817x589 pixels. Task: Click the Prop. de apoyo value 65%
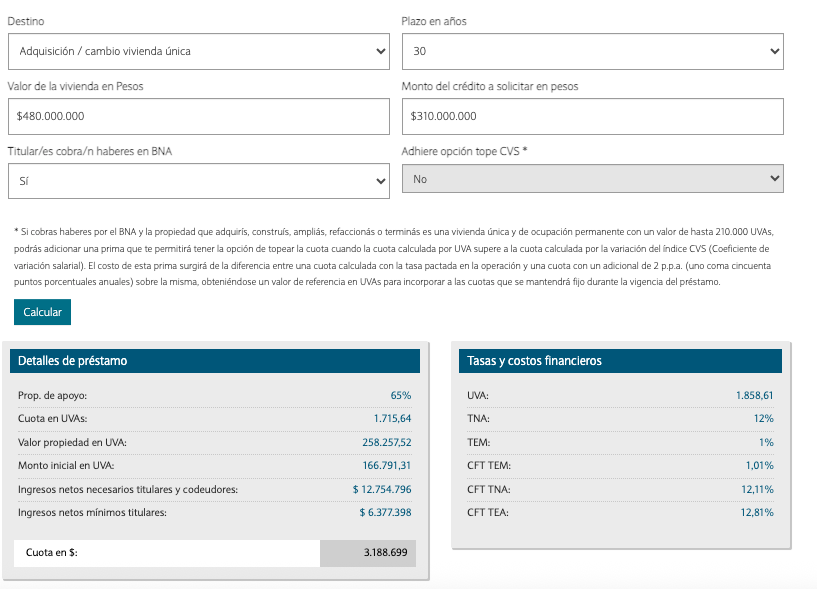pyautogui.click(x=401, y=396)
